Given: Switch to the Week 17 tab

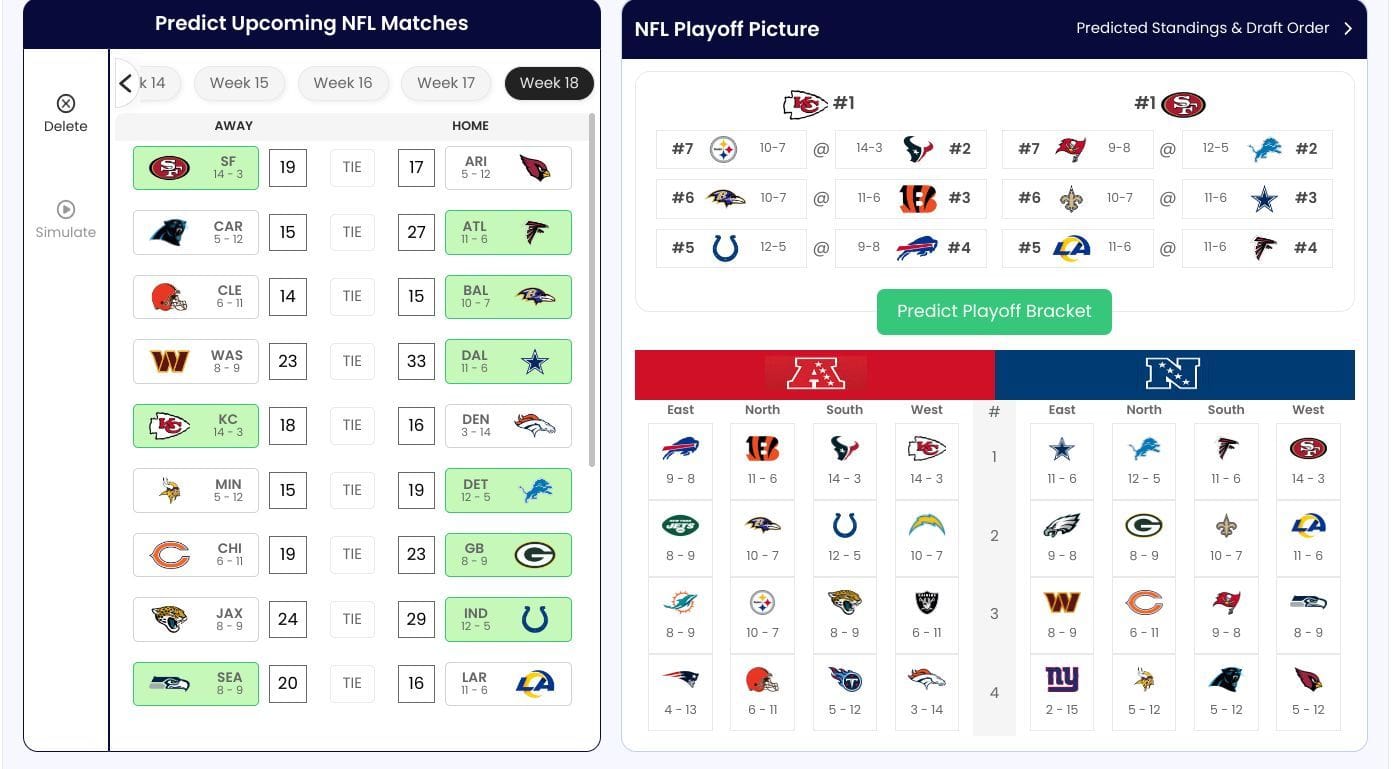Looking at the screenshot, I should [x=446, y=83].
